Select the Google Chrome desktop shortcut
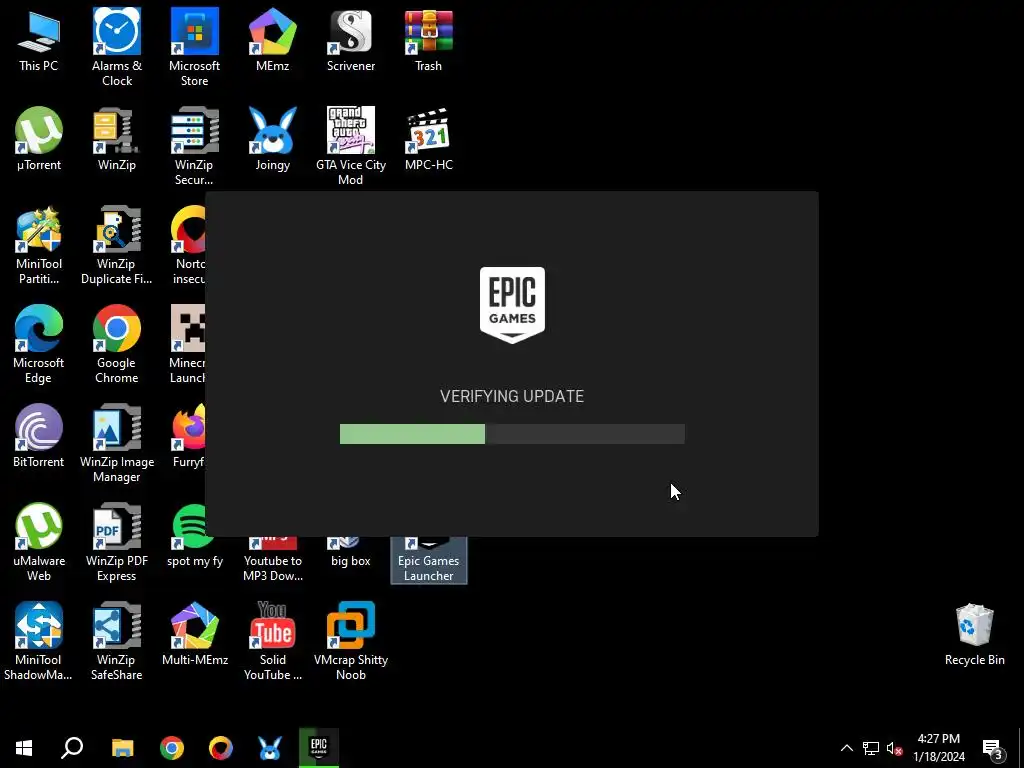The image size is (1024, 768). 117,345
